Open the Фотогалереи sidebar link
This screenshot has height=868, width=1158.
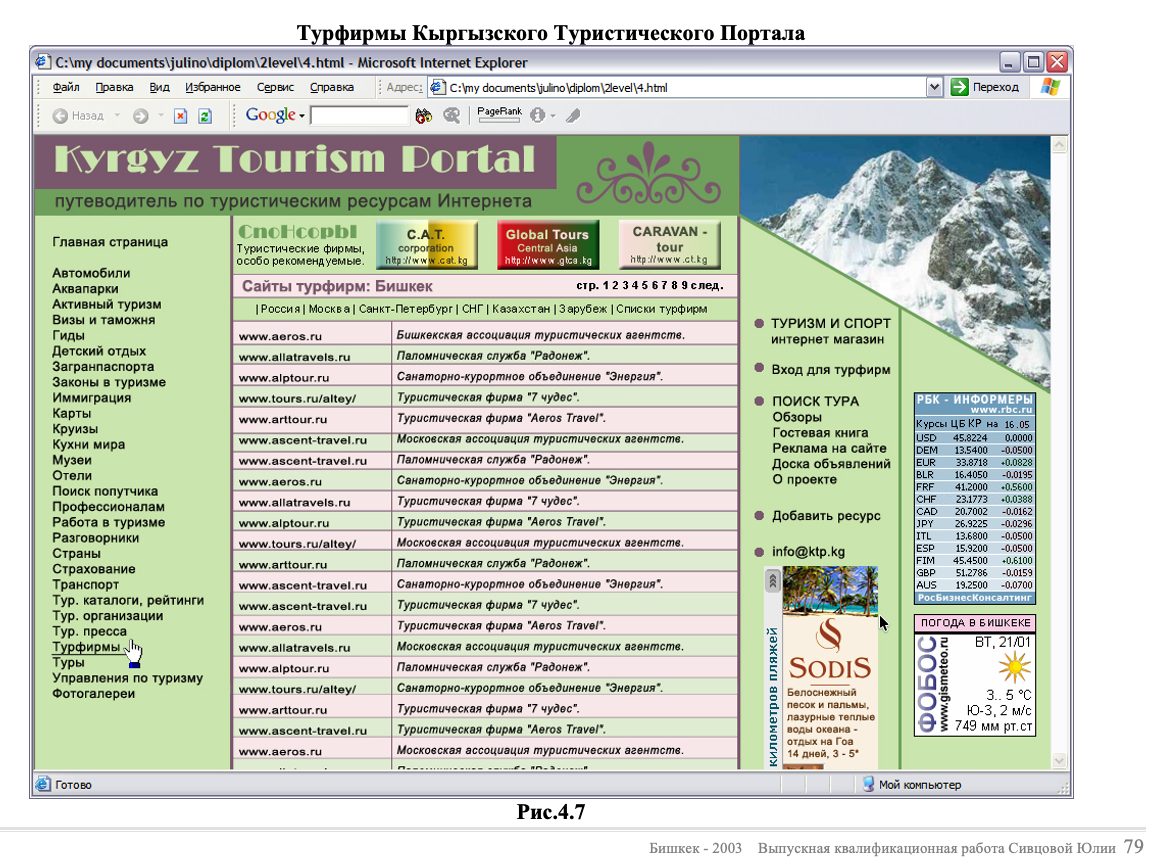pyautogui.click(x=93, y=694)
